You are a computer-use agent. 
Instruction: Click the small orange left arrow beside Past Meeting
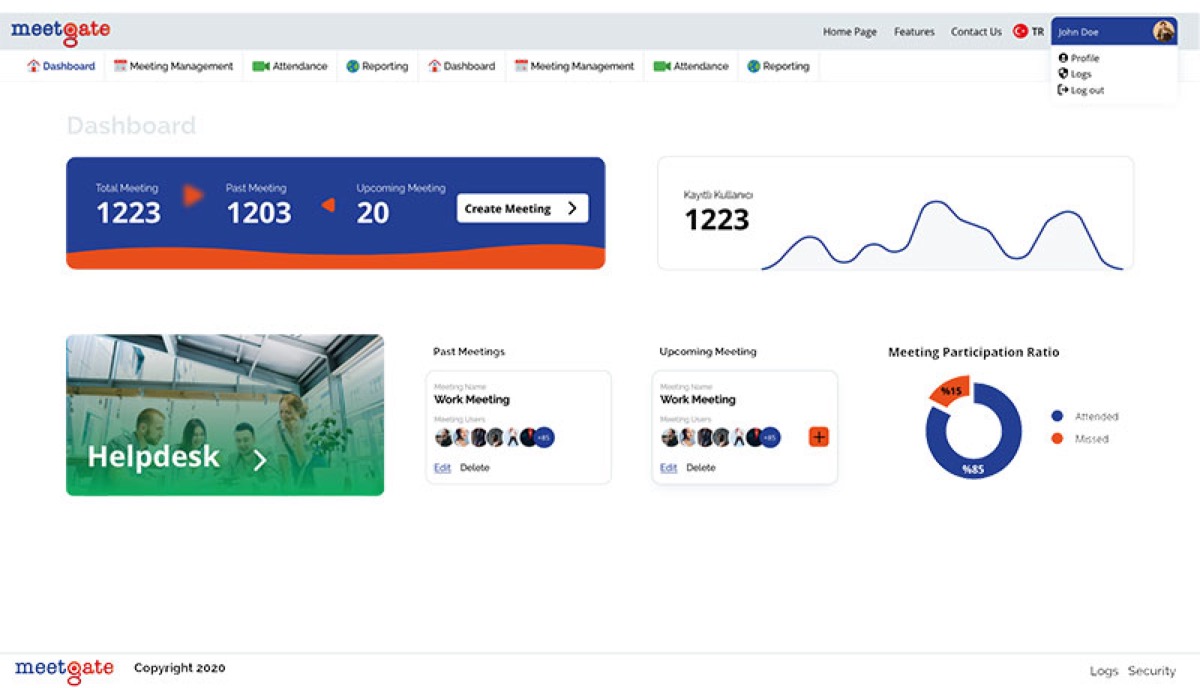point(327,206)
